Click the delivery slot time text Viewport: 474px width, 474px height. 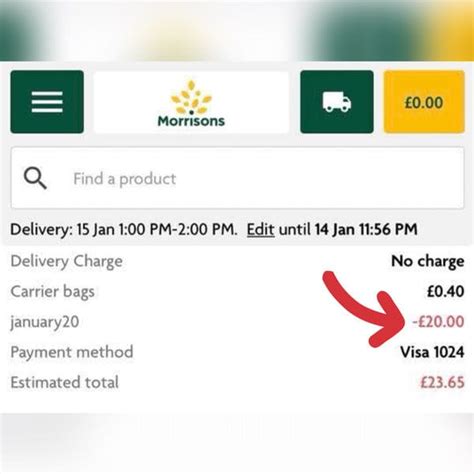point(157,229)
